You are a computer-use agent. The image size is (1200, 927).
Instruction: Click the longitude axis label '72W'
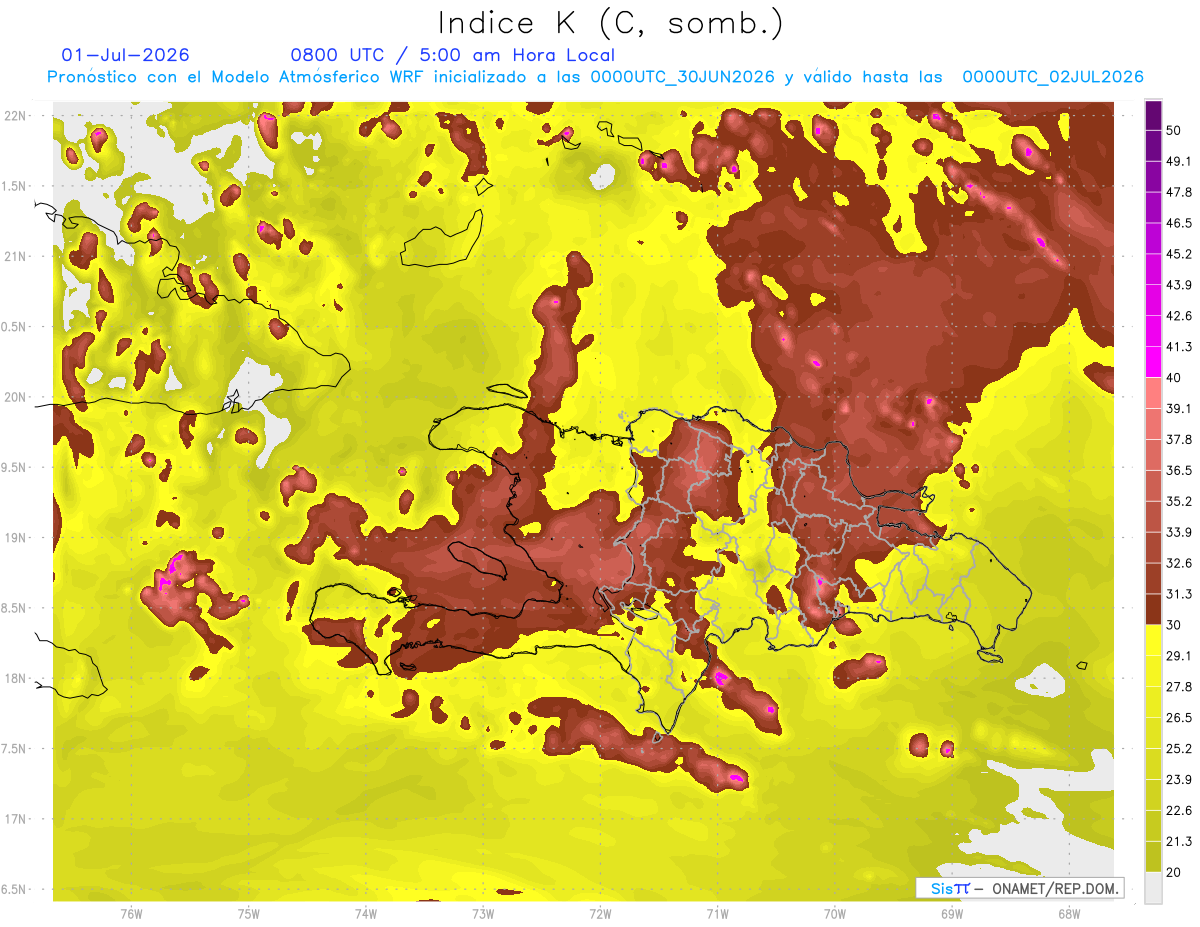tap(600, 914)
